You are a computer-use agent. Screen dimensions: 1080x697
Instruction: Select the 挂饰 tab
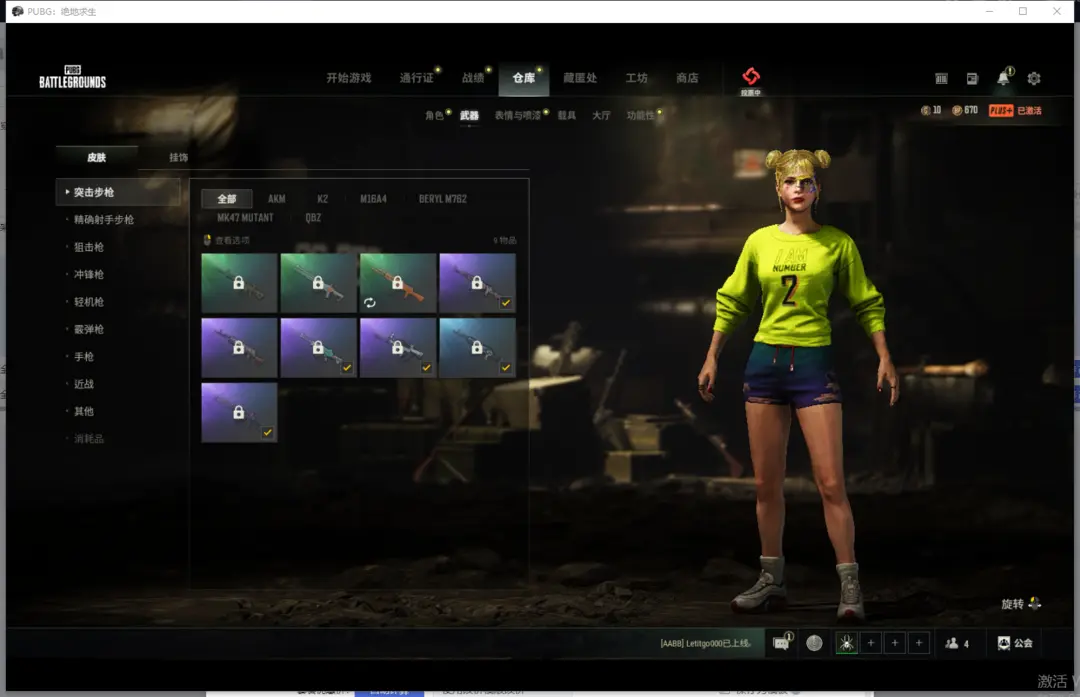coord(178,157)
